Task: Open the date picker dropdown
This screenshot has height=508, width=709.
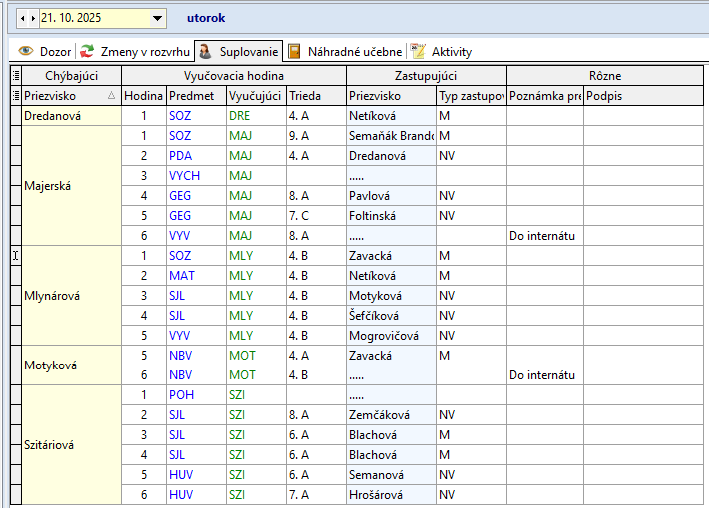Action: [157, 18]
